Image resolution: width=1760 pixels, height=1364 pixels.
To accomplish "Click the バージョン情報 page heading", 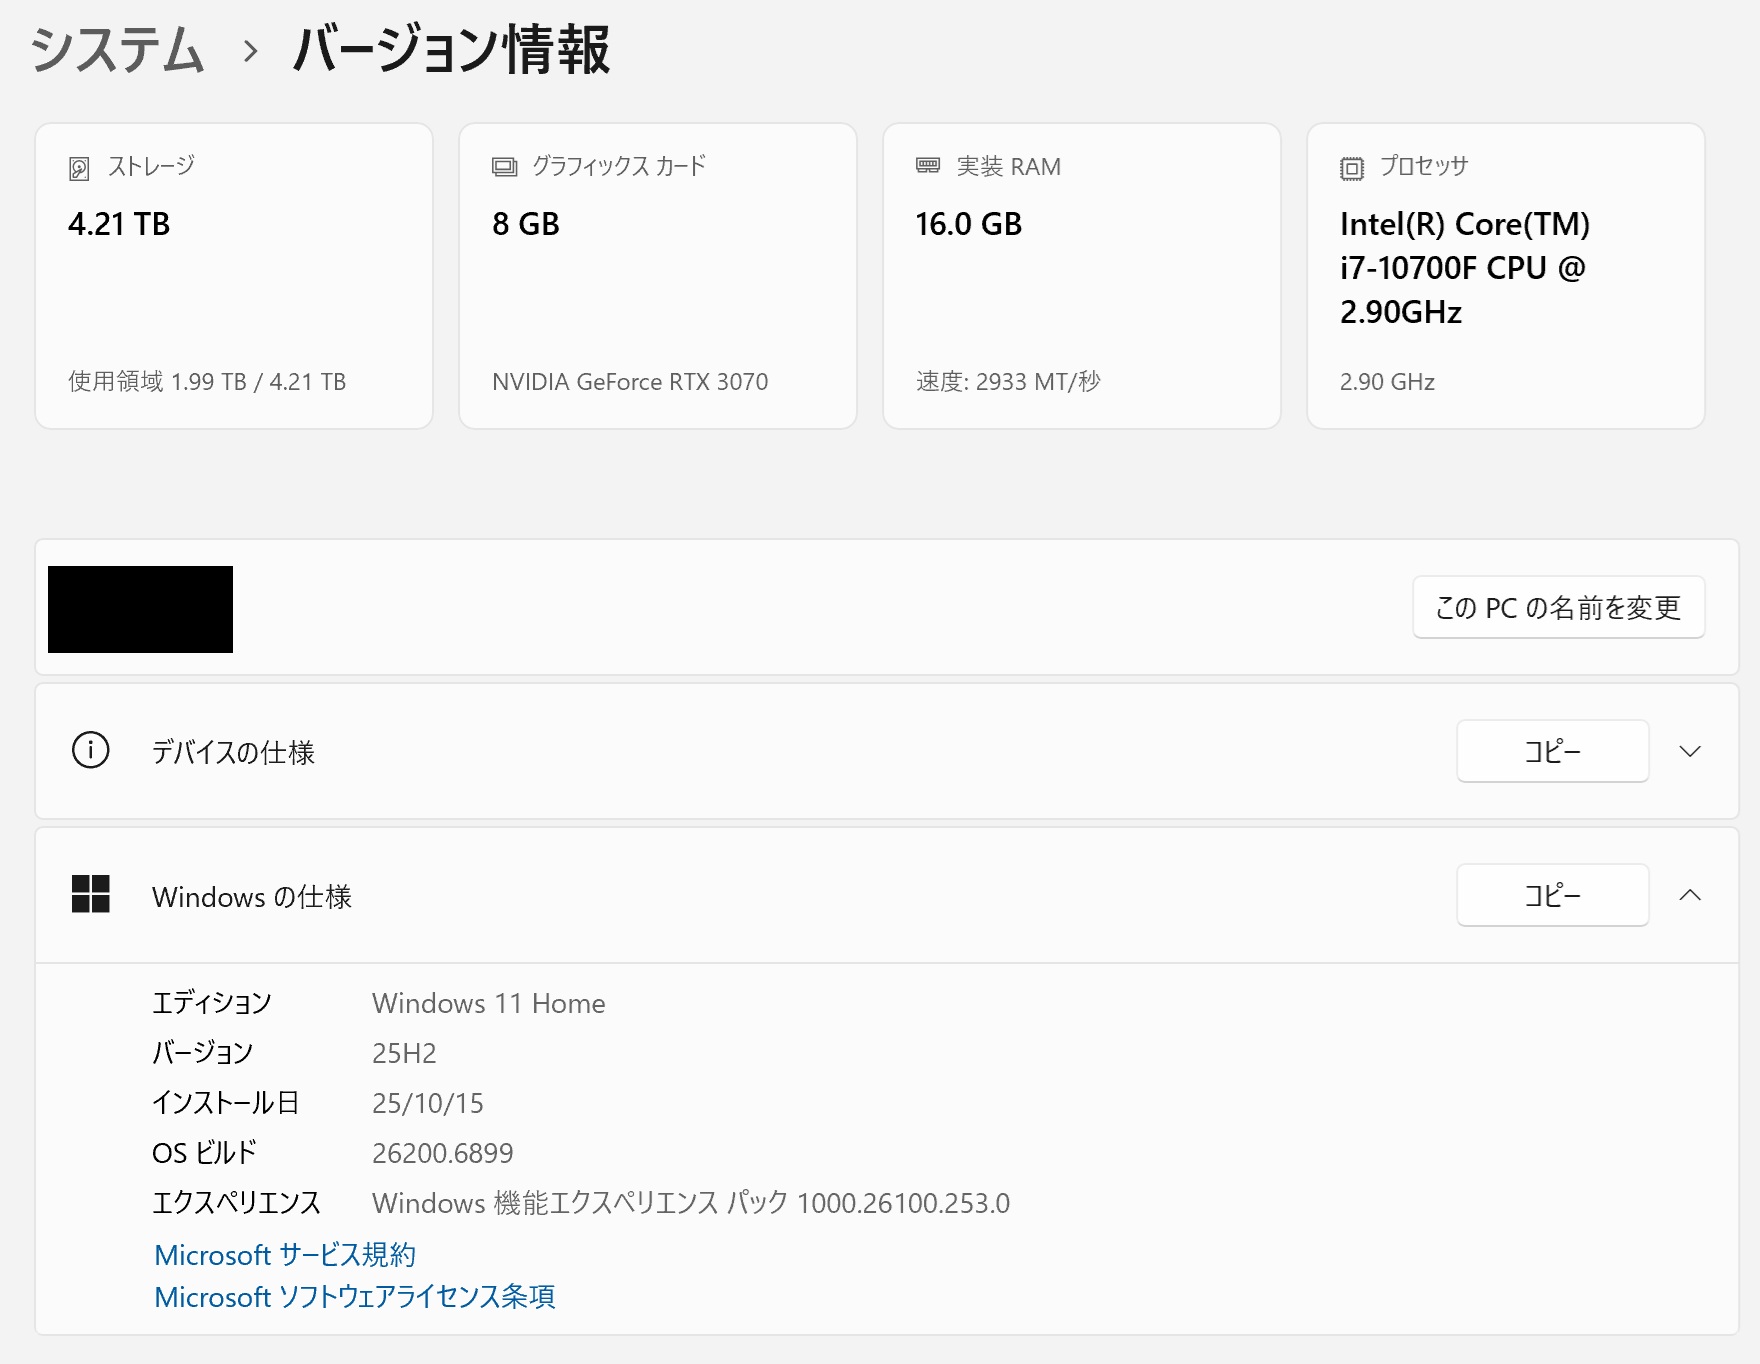I will coord(451,50).
